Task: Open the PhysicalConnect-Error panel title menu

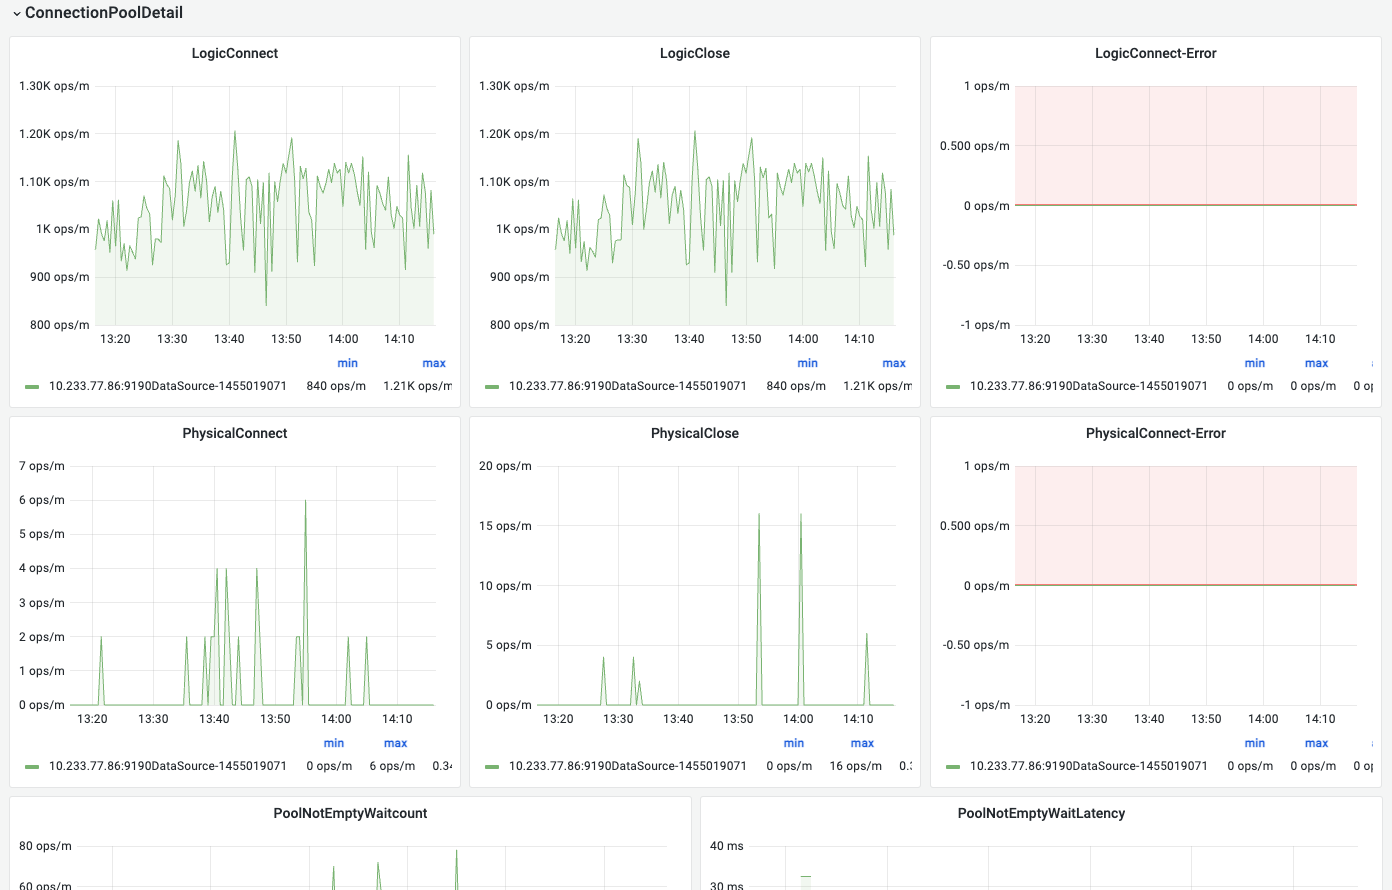Action: [x=1156, y=433]
